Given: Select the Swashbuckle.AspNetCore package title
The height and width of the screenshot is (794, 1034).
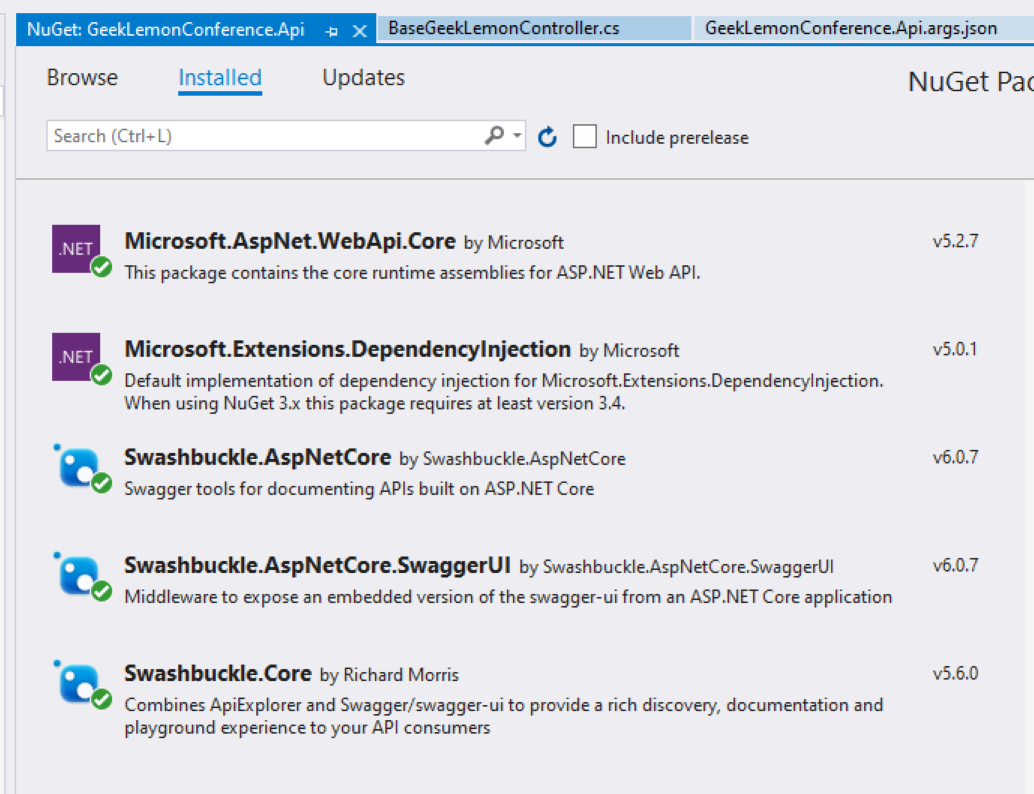Looking at the screenshot, I should (257, 457).
